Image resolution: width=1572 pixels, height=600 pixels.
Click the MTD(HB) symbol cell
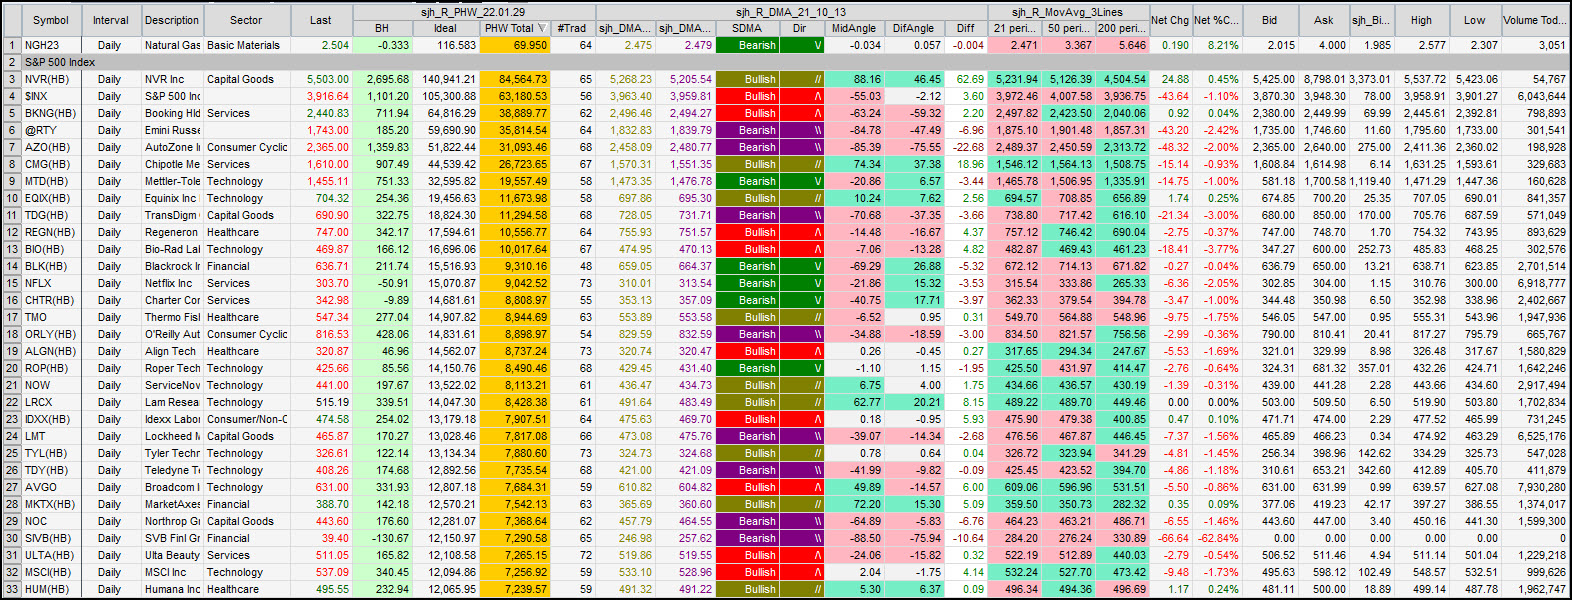pos(51,181)
